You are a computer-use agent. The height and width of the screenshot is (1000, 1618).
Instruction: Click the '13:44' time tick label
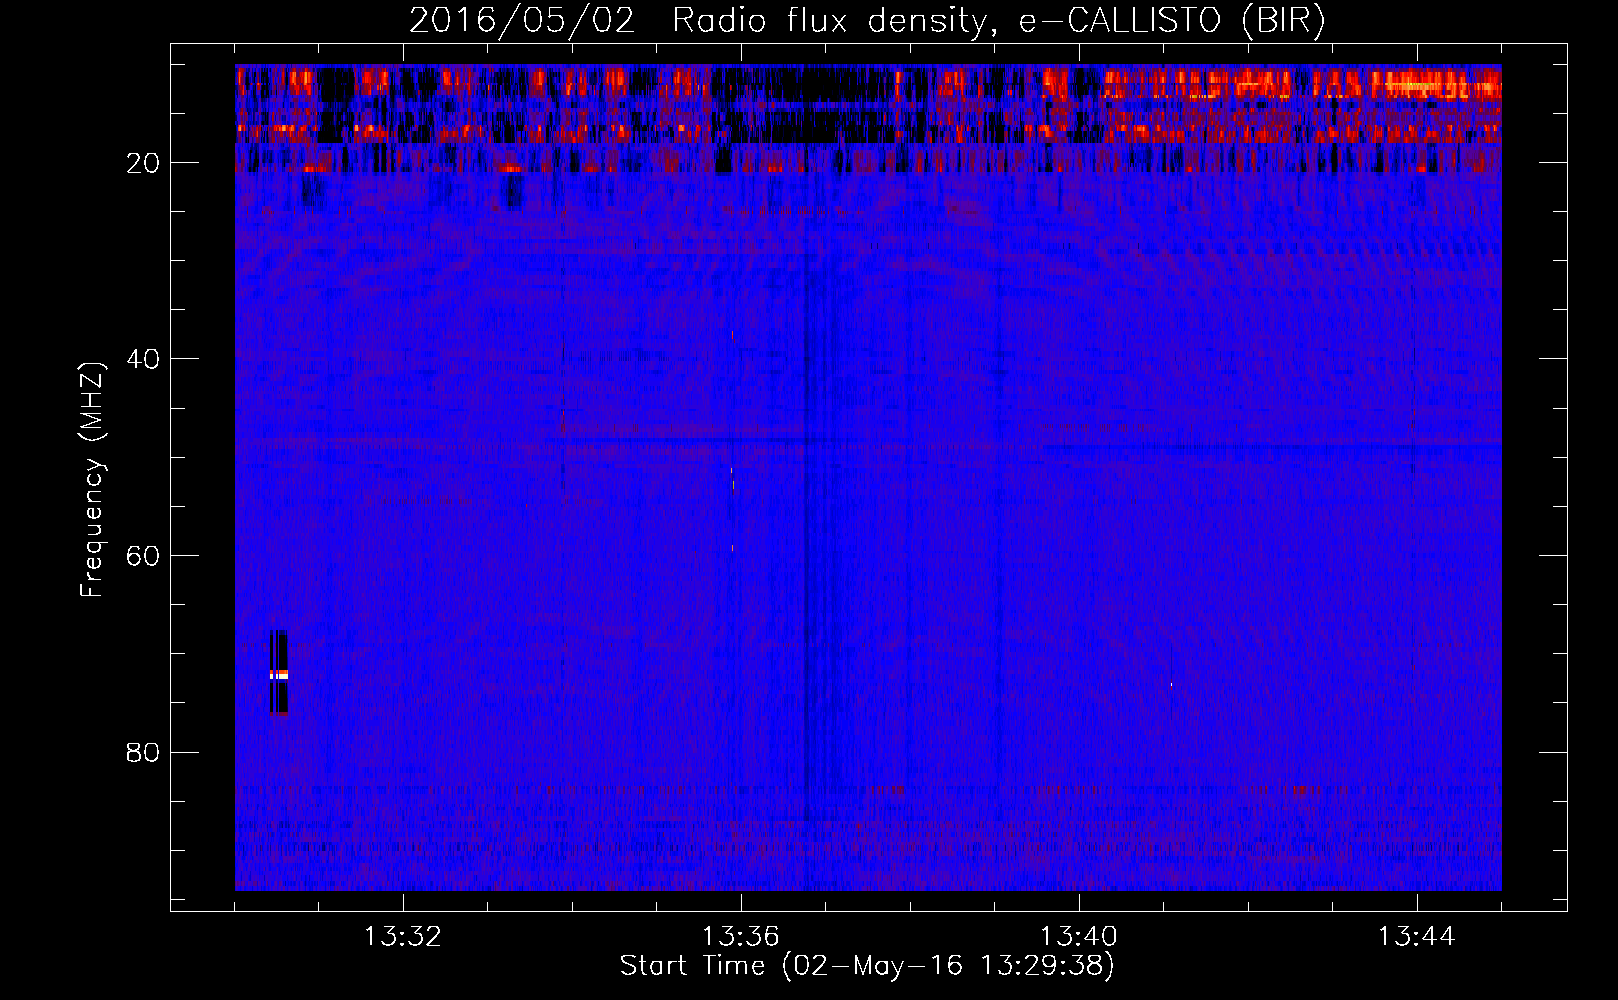1417,937
